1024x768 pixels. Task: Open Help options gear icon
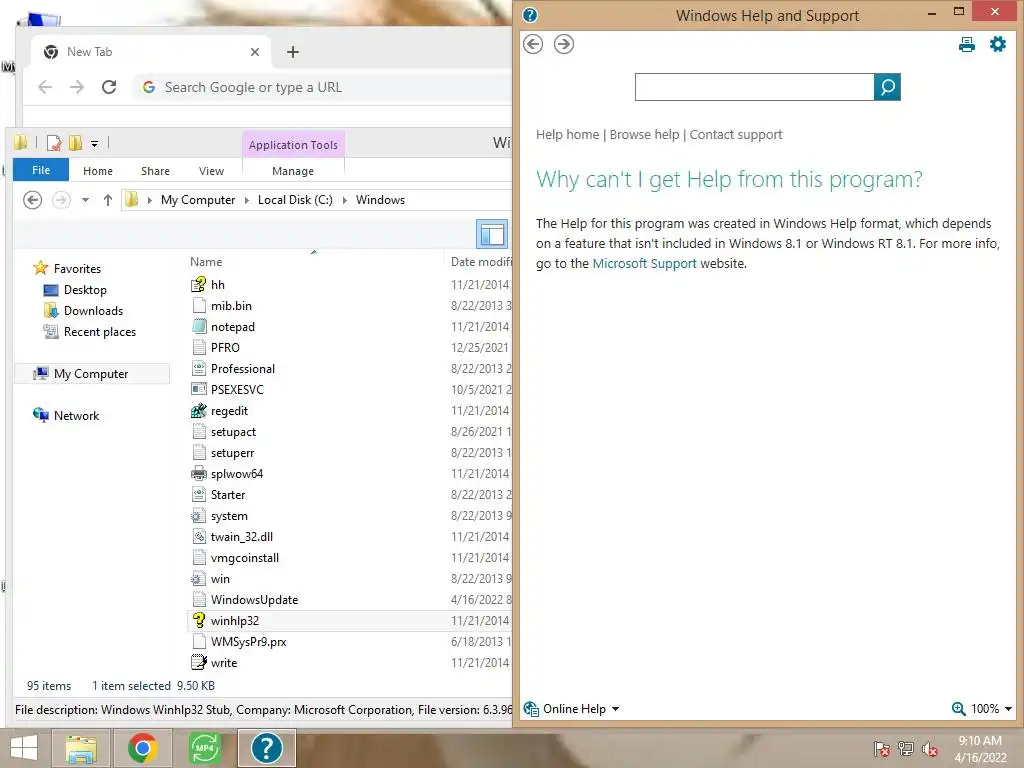point(998,44)
